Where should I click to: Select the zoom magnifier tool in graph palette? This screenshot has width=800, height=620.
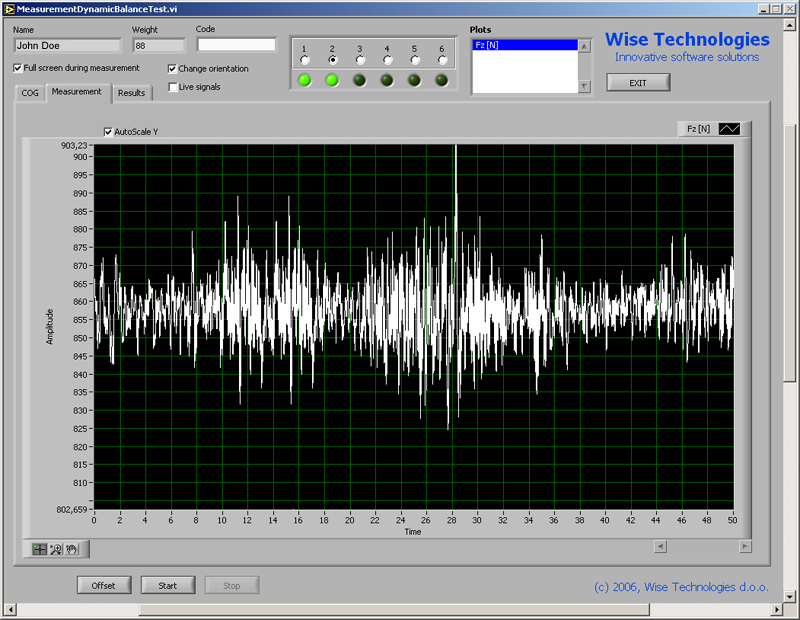[x=56, y=549]
